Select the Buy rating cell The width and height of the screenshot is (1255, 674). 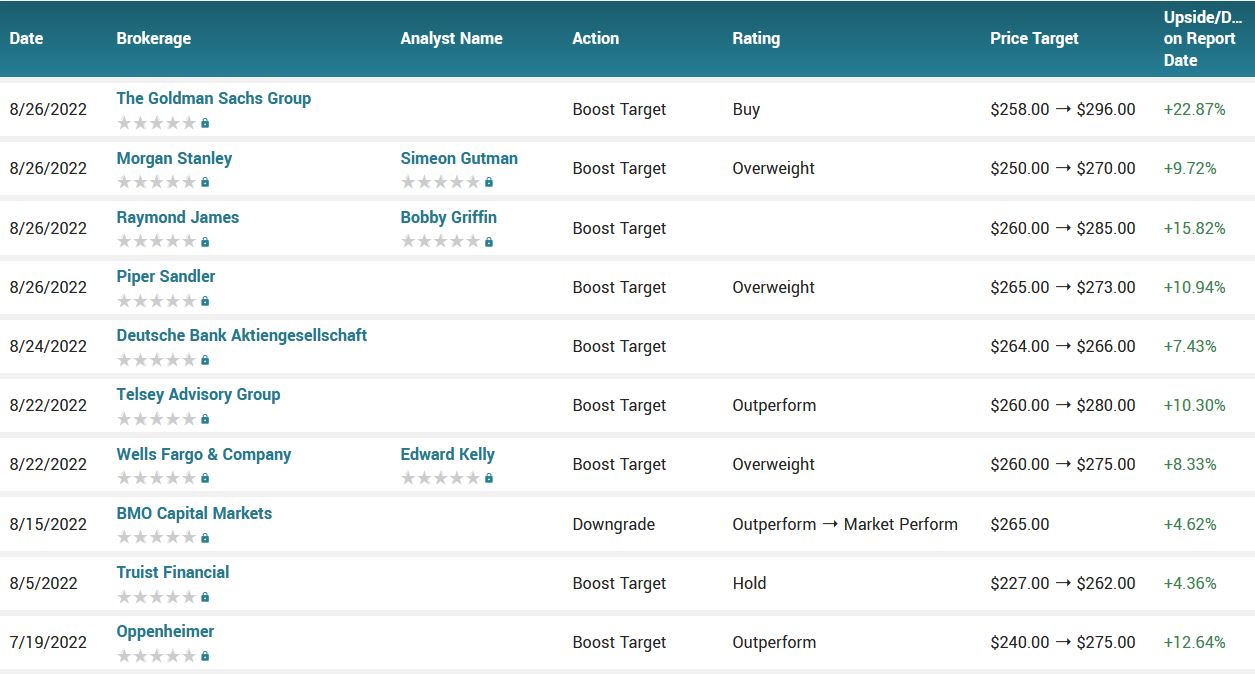point(747,109)
